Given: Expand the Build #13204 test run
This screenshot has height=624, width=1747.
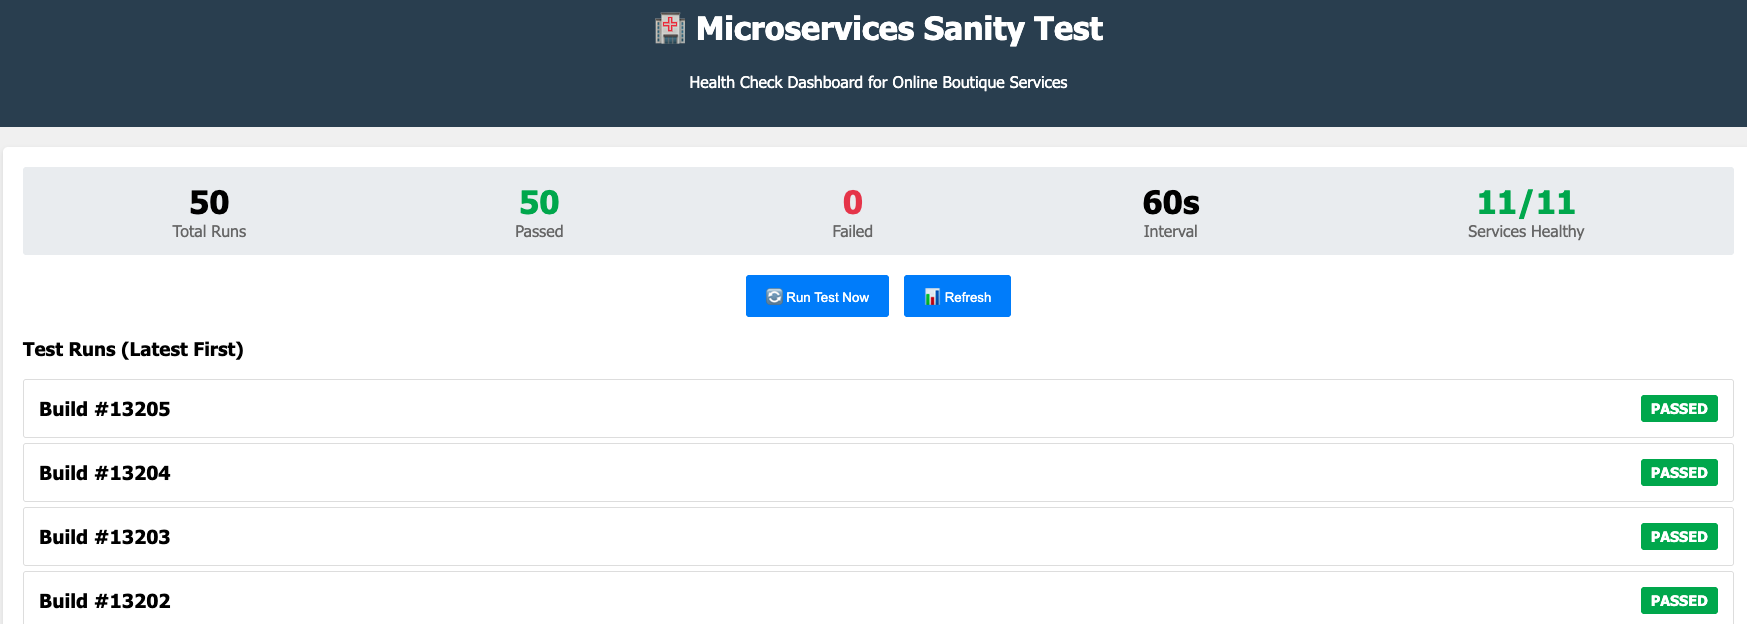Looking at the screenshot, I should click(878, 472).
